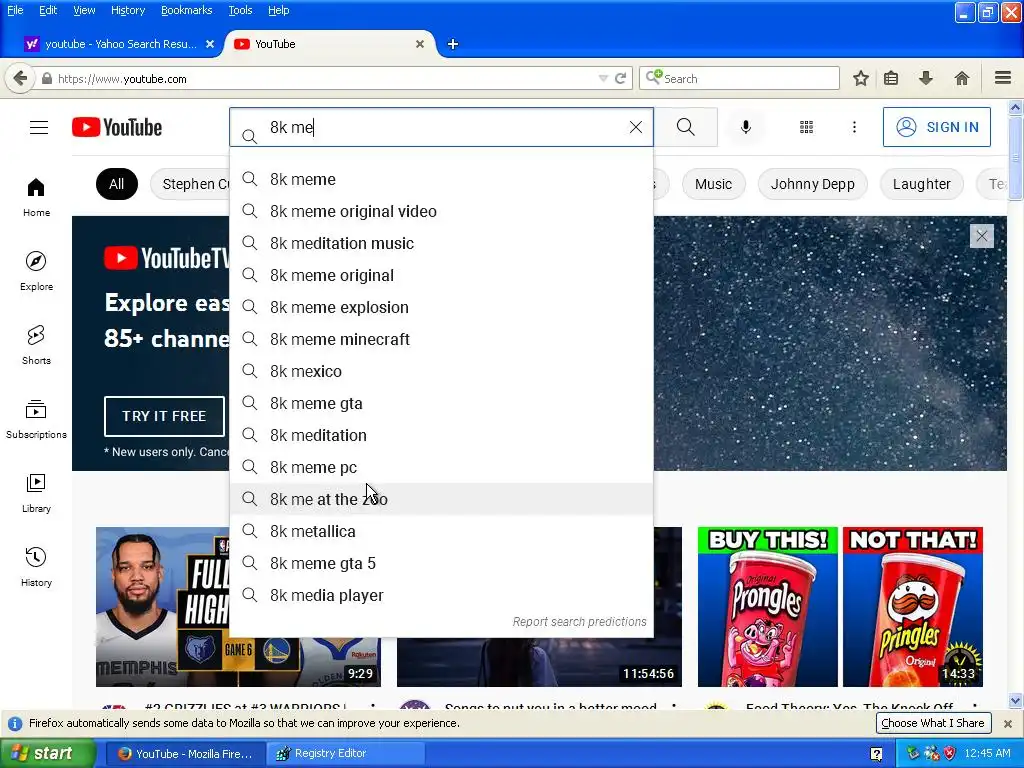Open the YouTube hamburger guide menu
The height and width of the screenshot is (768, 1024).
pyautogui.click(x=39, y=127)
